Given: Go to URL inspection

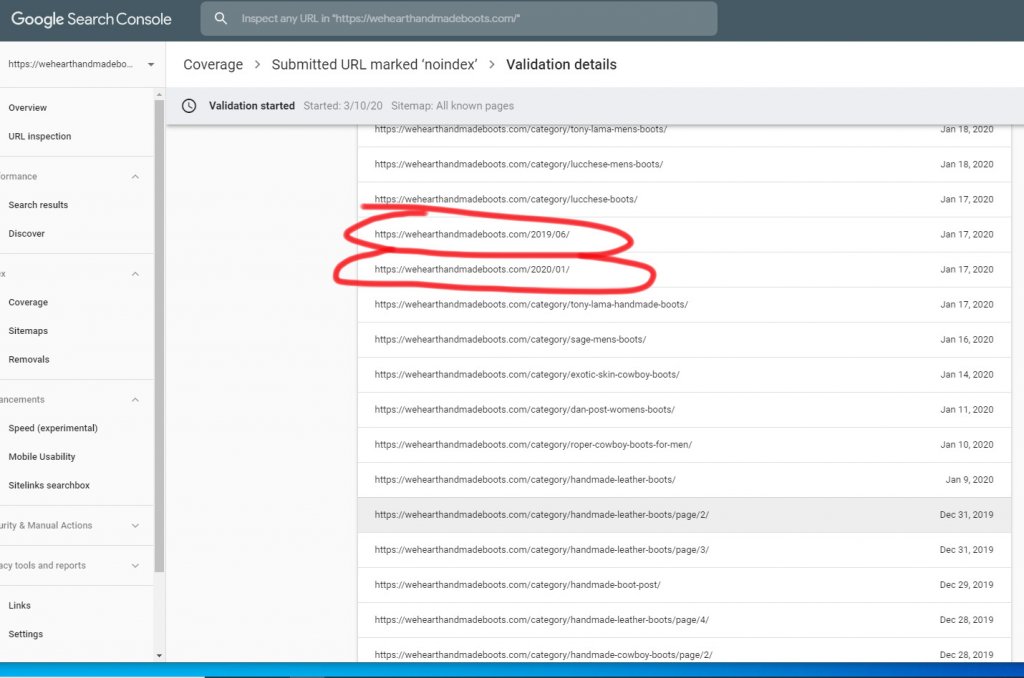Looking at the screenshot, I should (40, 137).
